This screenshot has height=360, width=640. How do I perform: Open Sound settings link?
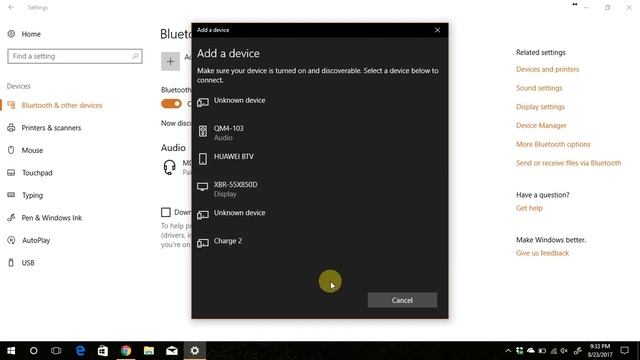[539, 88]
